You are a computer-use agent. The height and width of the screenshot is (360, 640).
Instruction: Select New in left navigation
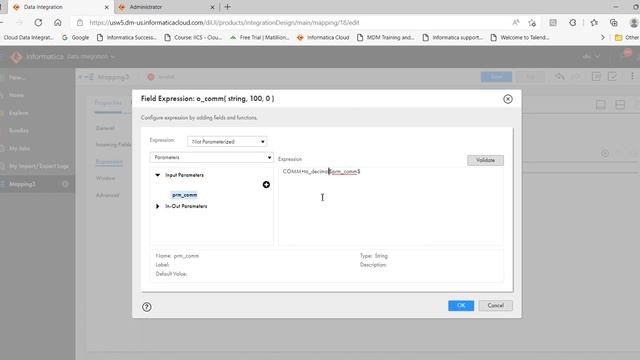point(16,77)
